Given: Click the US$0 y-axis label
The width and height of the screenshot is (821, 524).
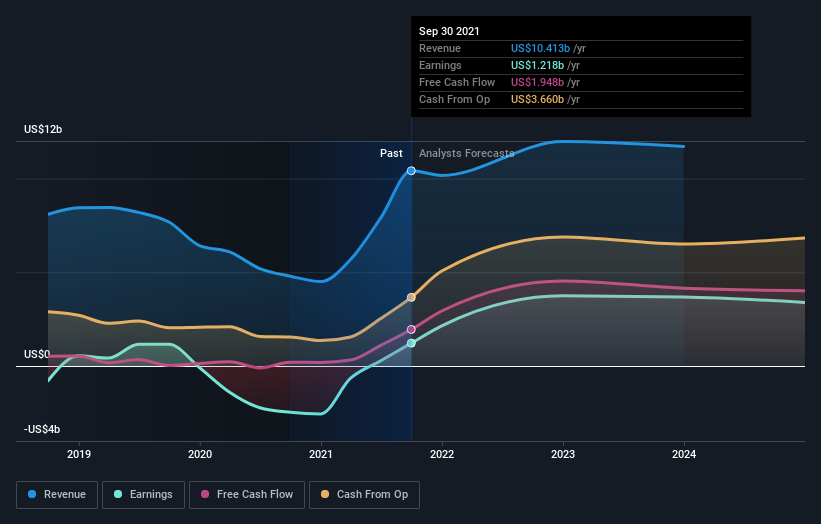Looking at the screenshot, I should click(x=37, y=354).
